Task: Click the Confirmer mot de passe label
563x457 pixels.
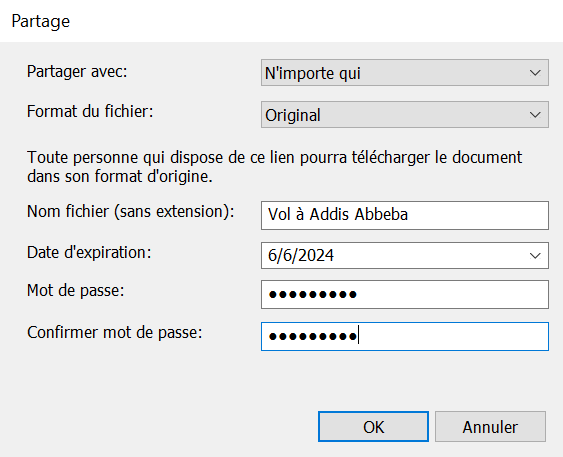Action: [x=115, y=332]
